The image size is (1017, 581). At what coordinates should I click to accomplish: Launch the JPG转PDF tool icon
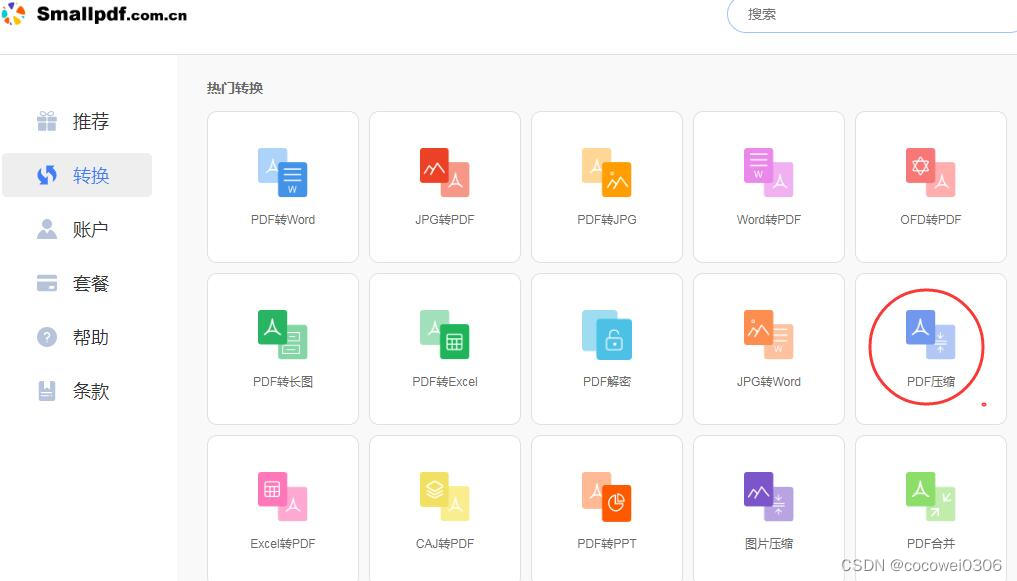[444, 172]
